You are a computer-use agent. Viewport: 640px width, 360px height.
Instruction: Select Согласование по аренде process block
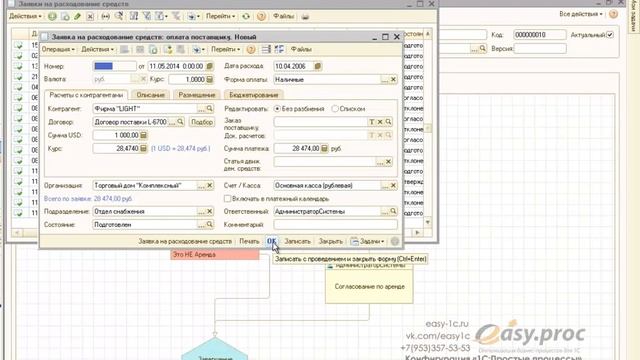tap(369, 287)
